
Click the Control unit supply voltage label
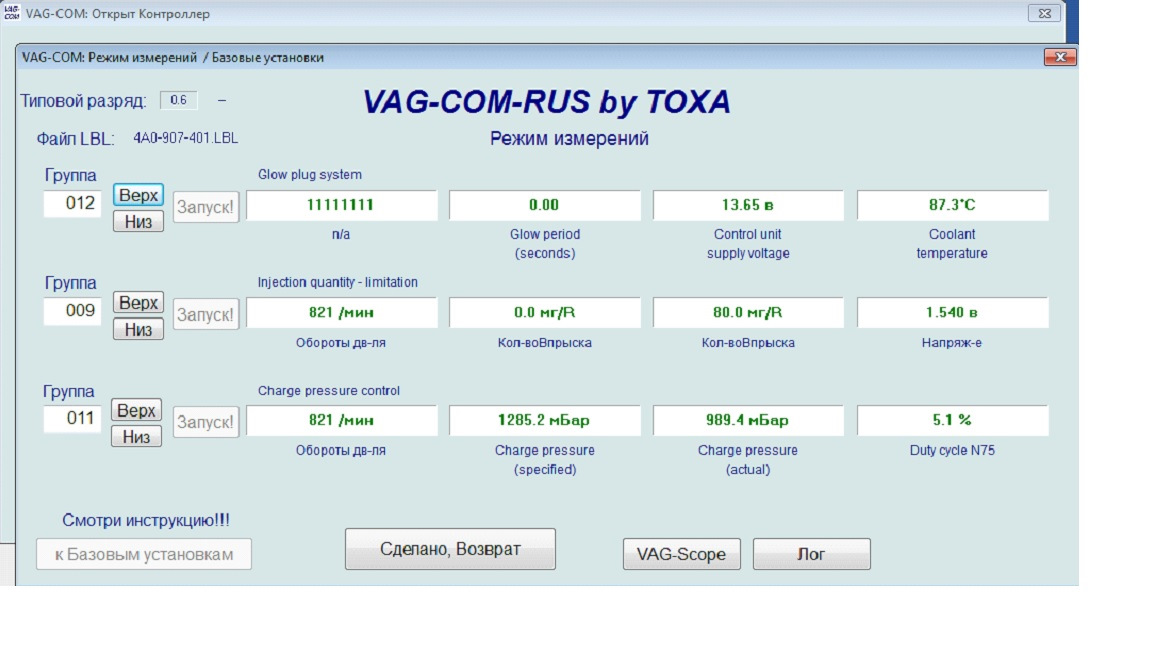click(748, 244)
